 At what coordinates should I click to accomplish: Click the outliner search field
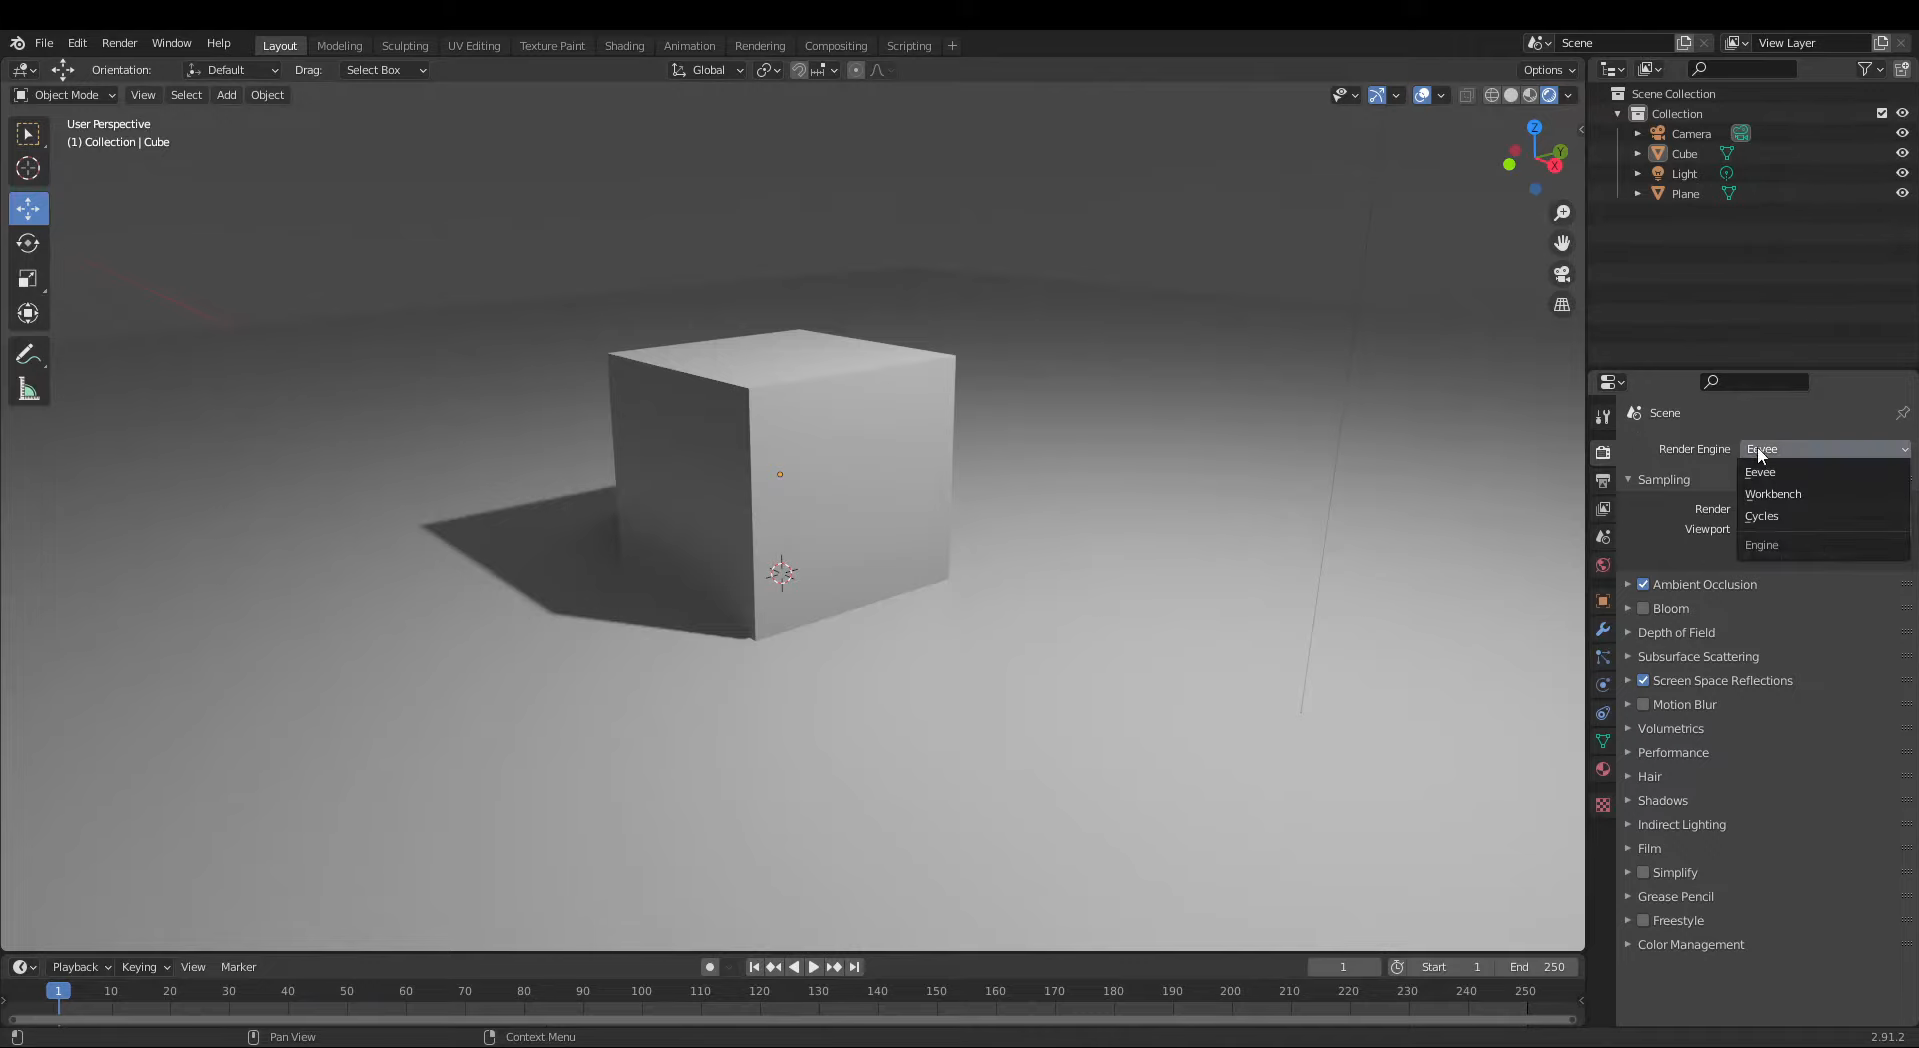pyautogui.click(x=1742, y=69)
